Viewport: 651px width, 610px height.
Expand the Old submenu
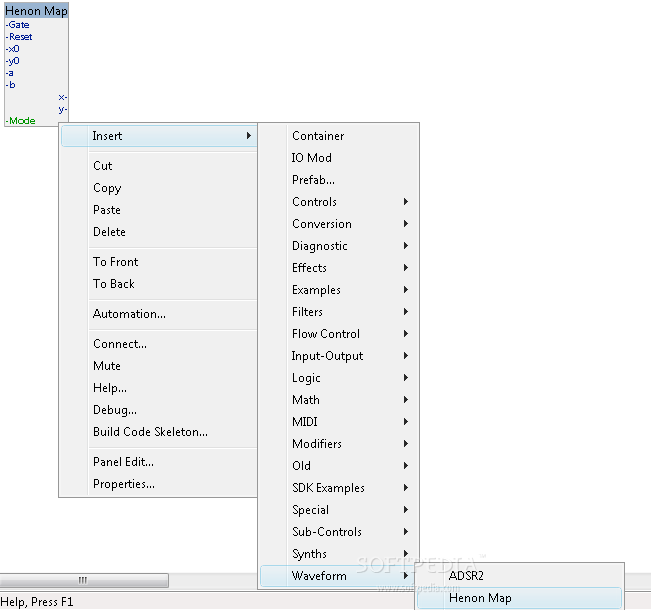tap(338, 466)
